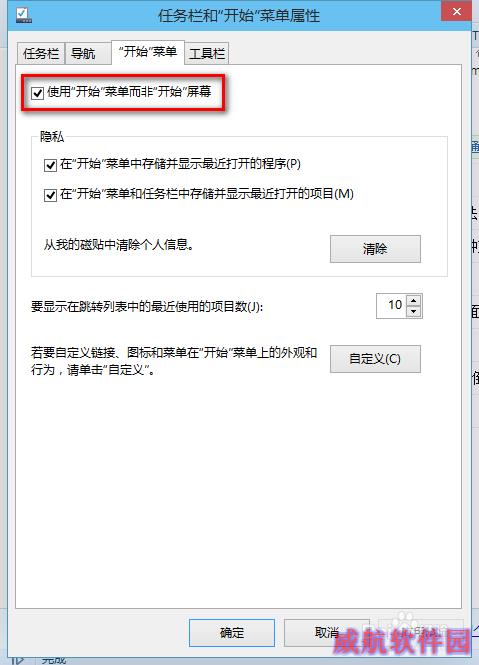Switch to the 任务栏 tab
The width and height of the screenshot is (479, 665).
click(x=41, y=53)
